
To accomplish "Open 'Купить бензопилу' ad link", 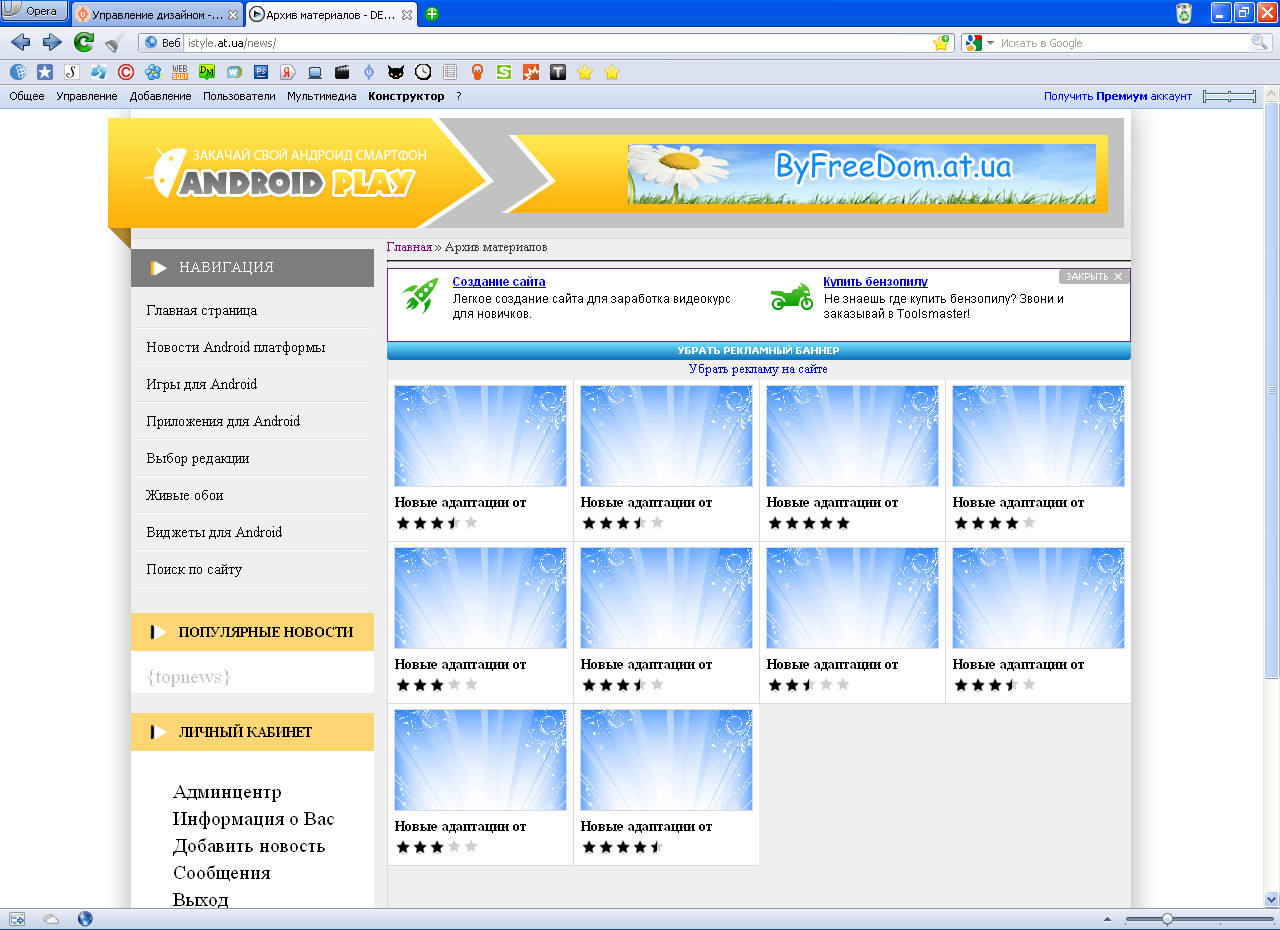I will [875, 282].
